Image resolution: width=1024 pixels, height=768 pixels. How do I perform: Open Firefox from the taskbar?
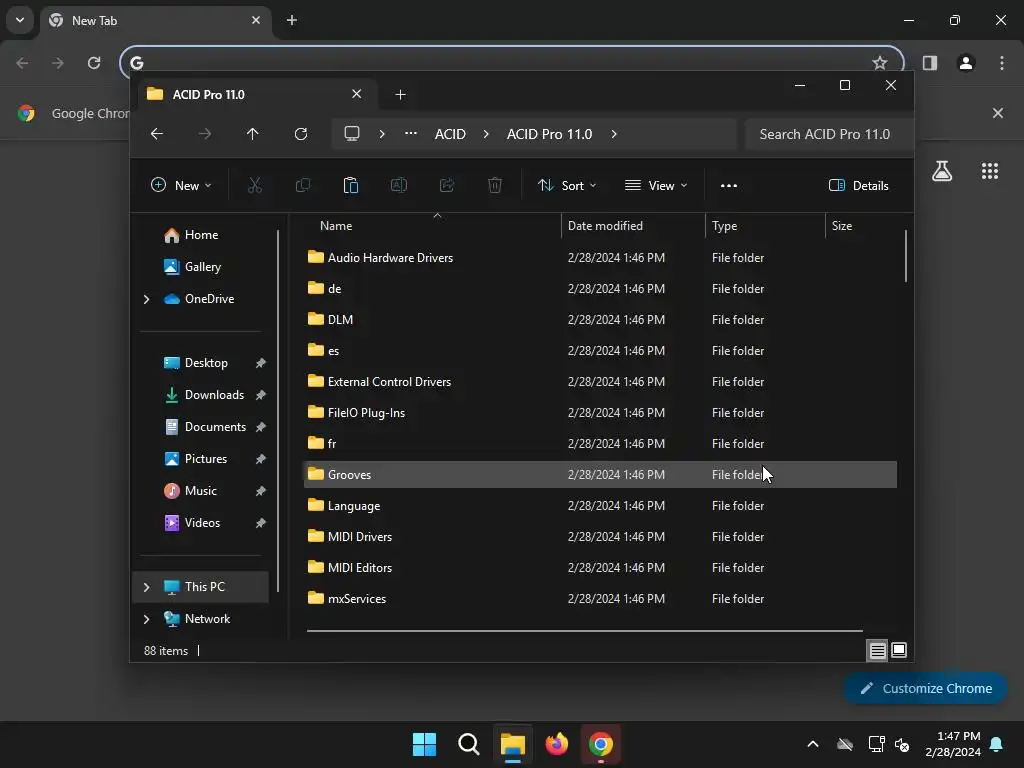point(556,744)
